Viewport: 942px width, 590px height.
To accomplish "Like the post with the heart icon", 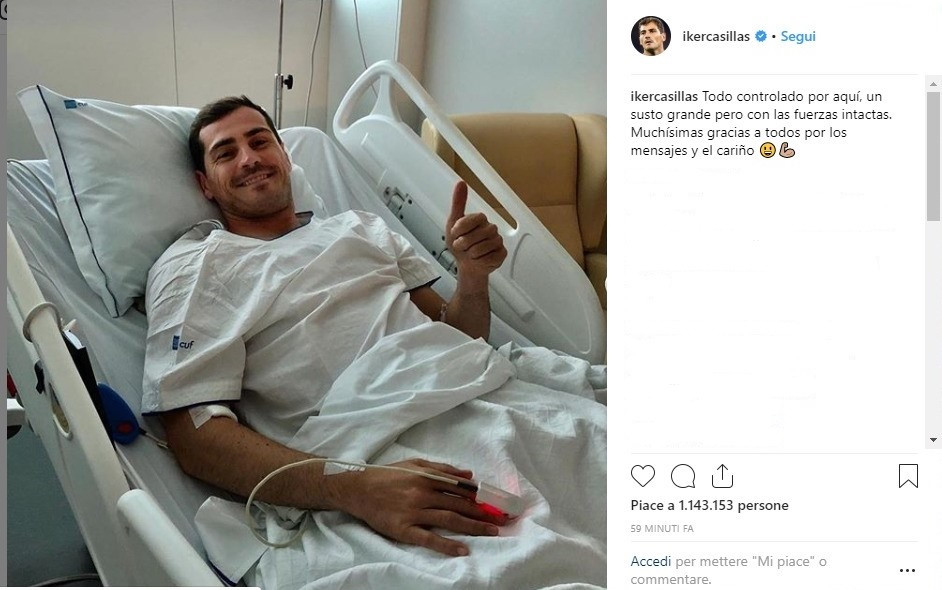I will 643,476.
